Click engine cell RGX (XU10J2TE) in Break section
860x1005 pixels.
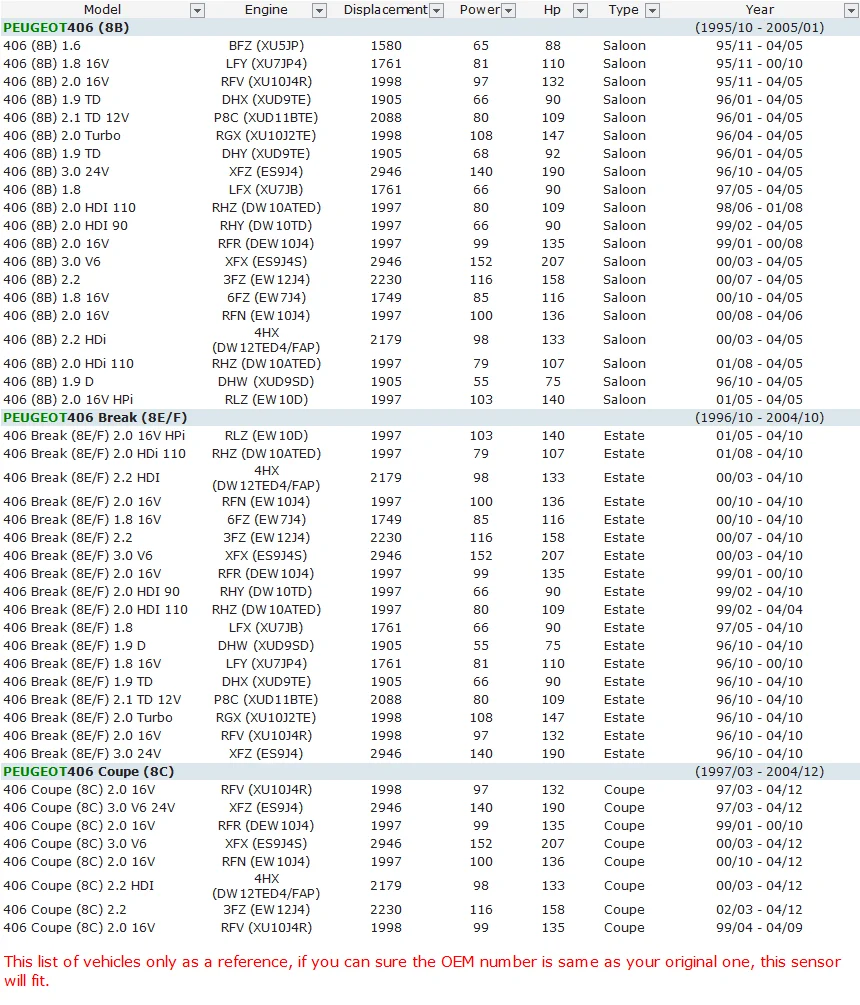tap(266, 717)
